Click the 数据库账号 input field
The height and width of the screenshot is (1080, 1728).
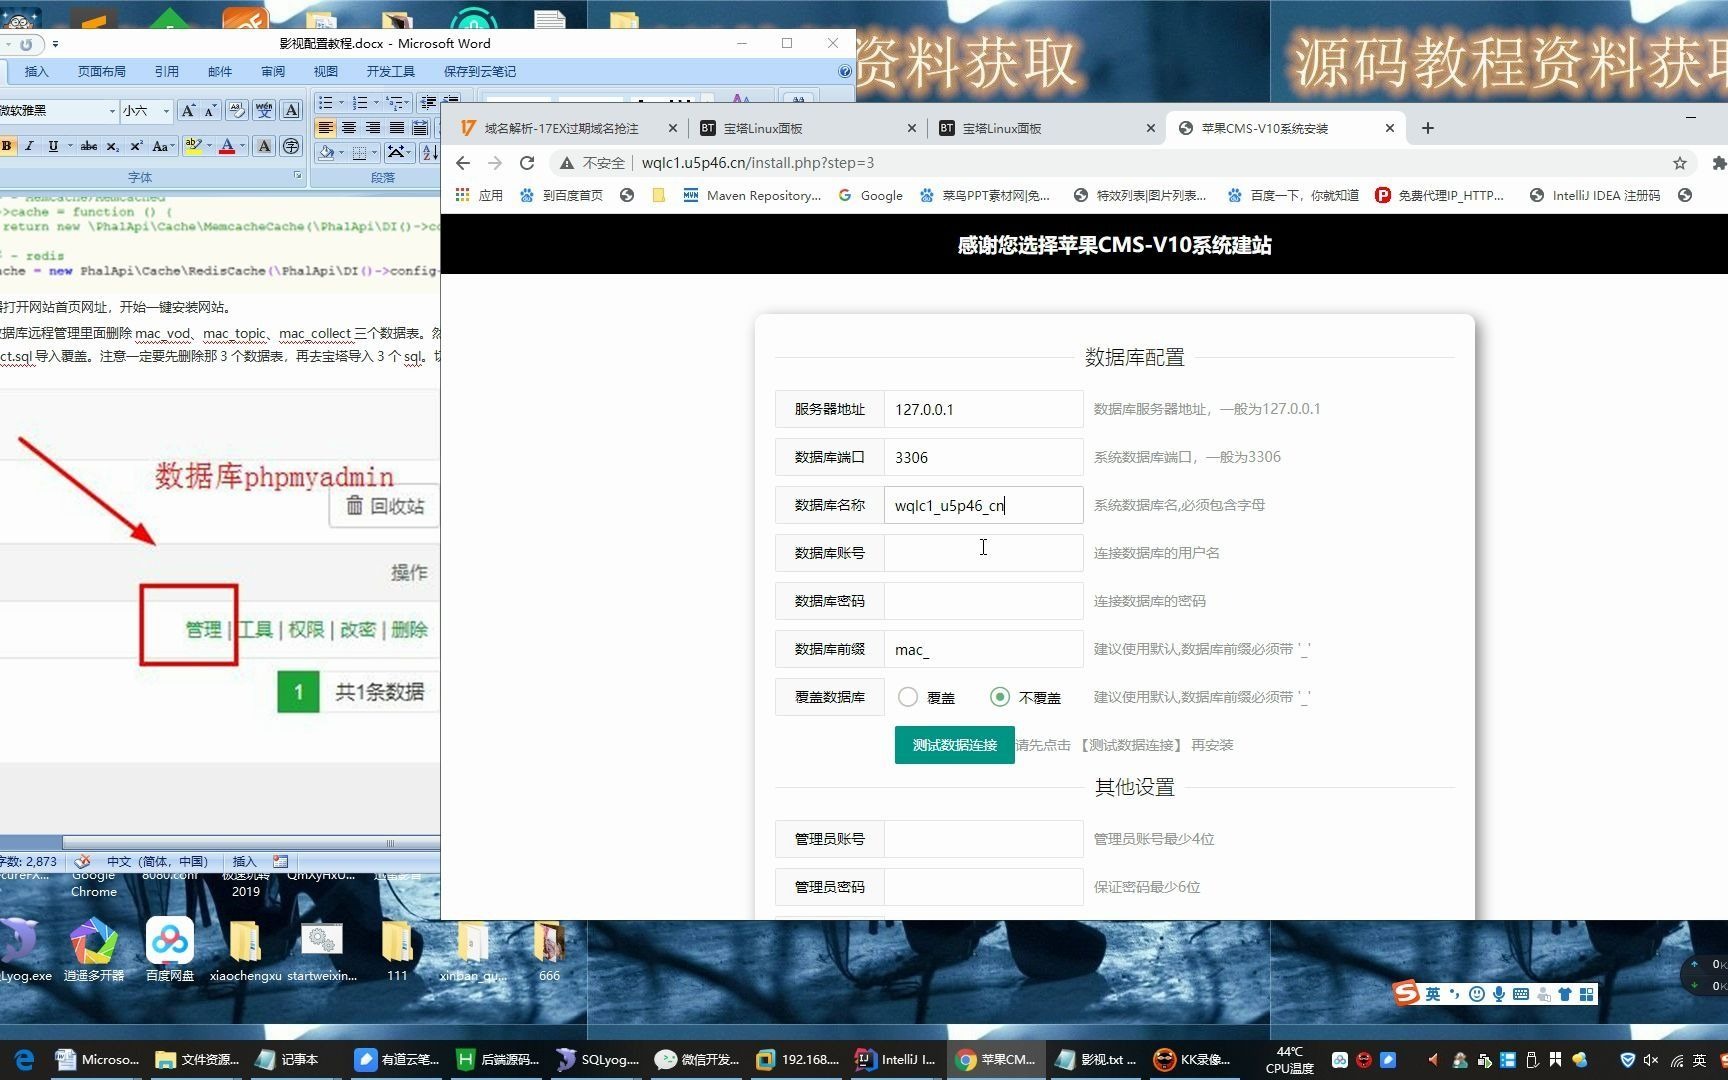983,553
